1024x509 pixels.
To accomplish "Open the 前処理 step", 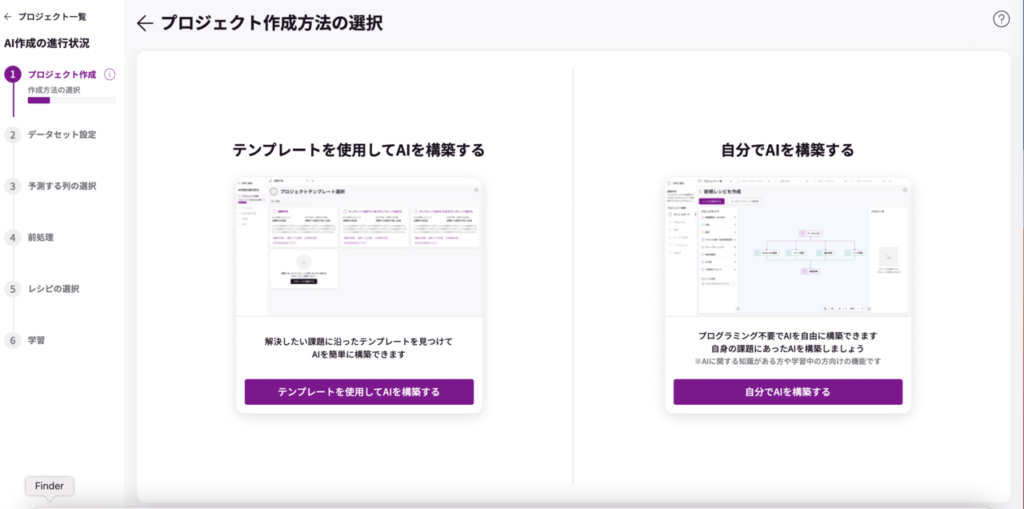I will 40,238.
